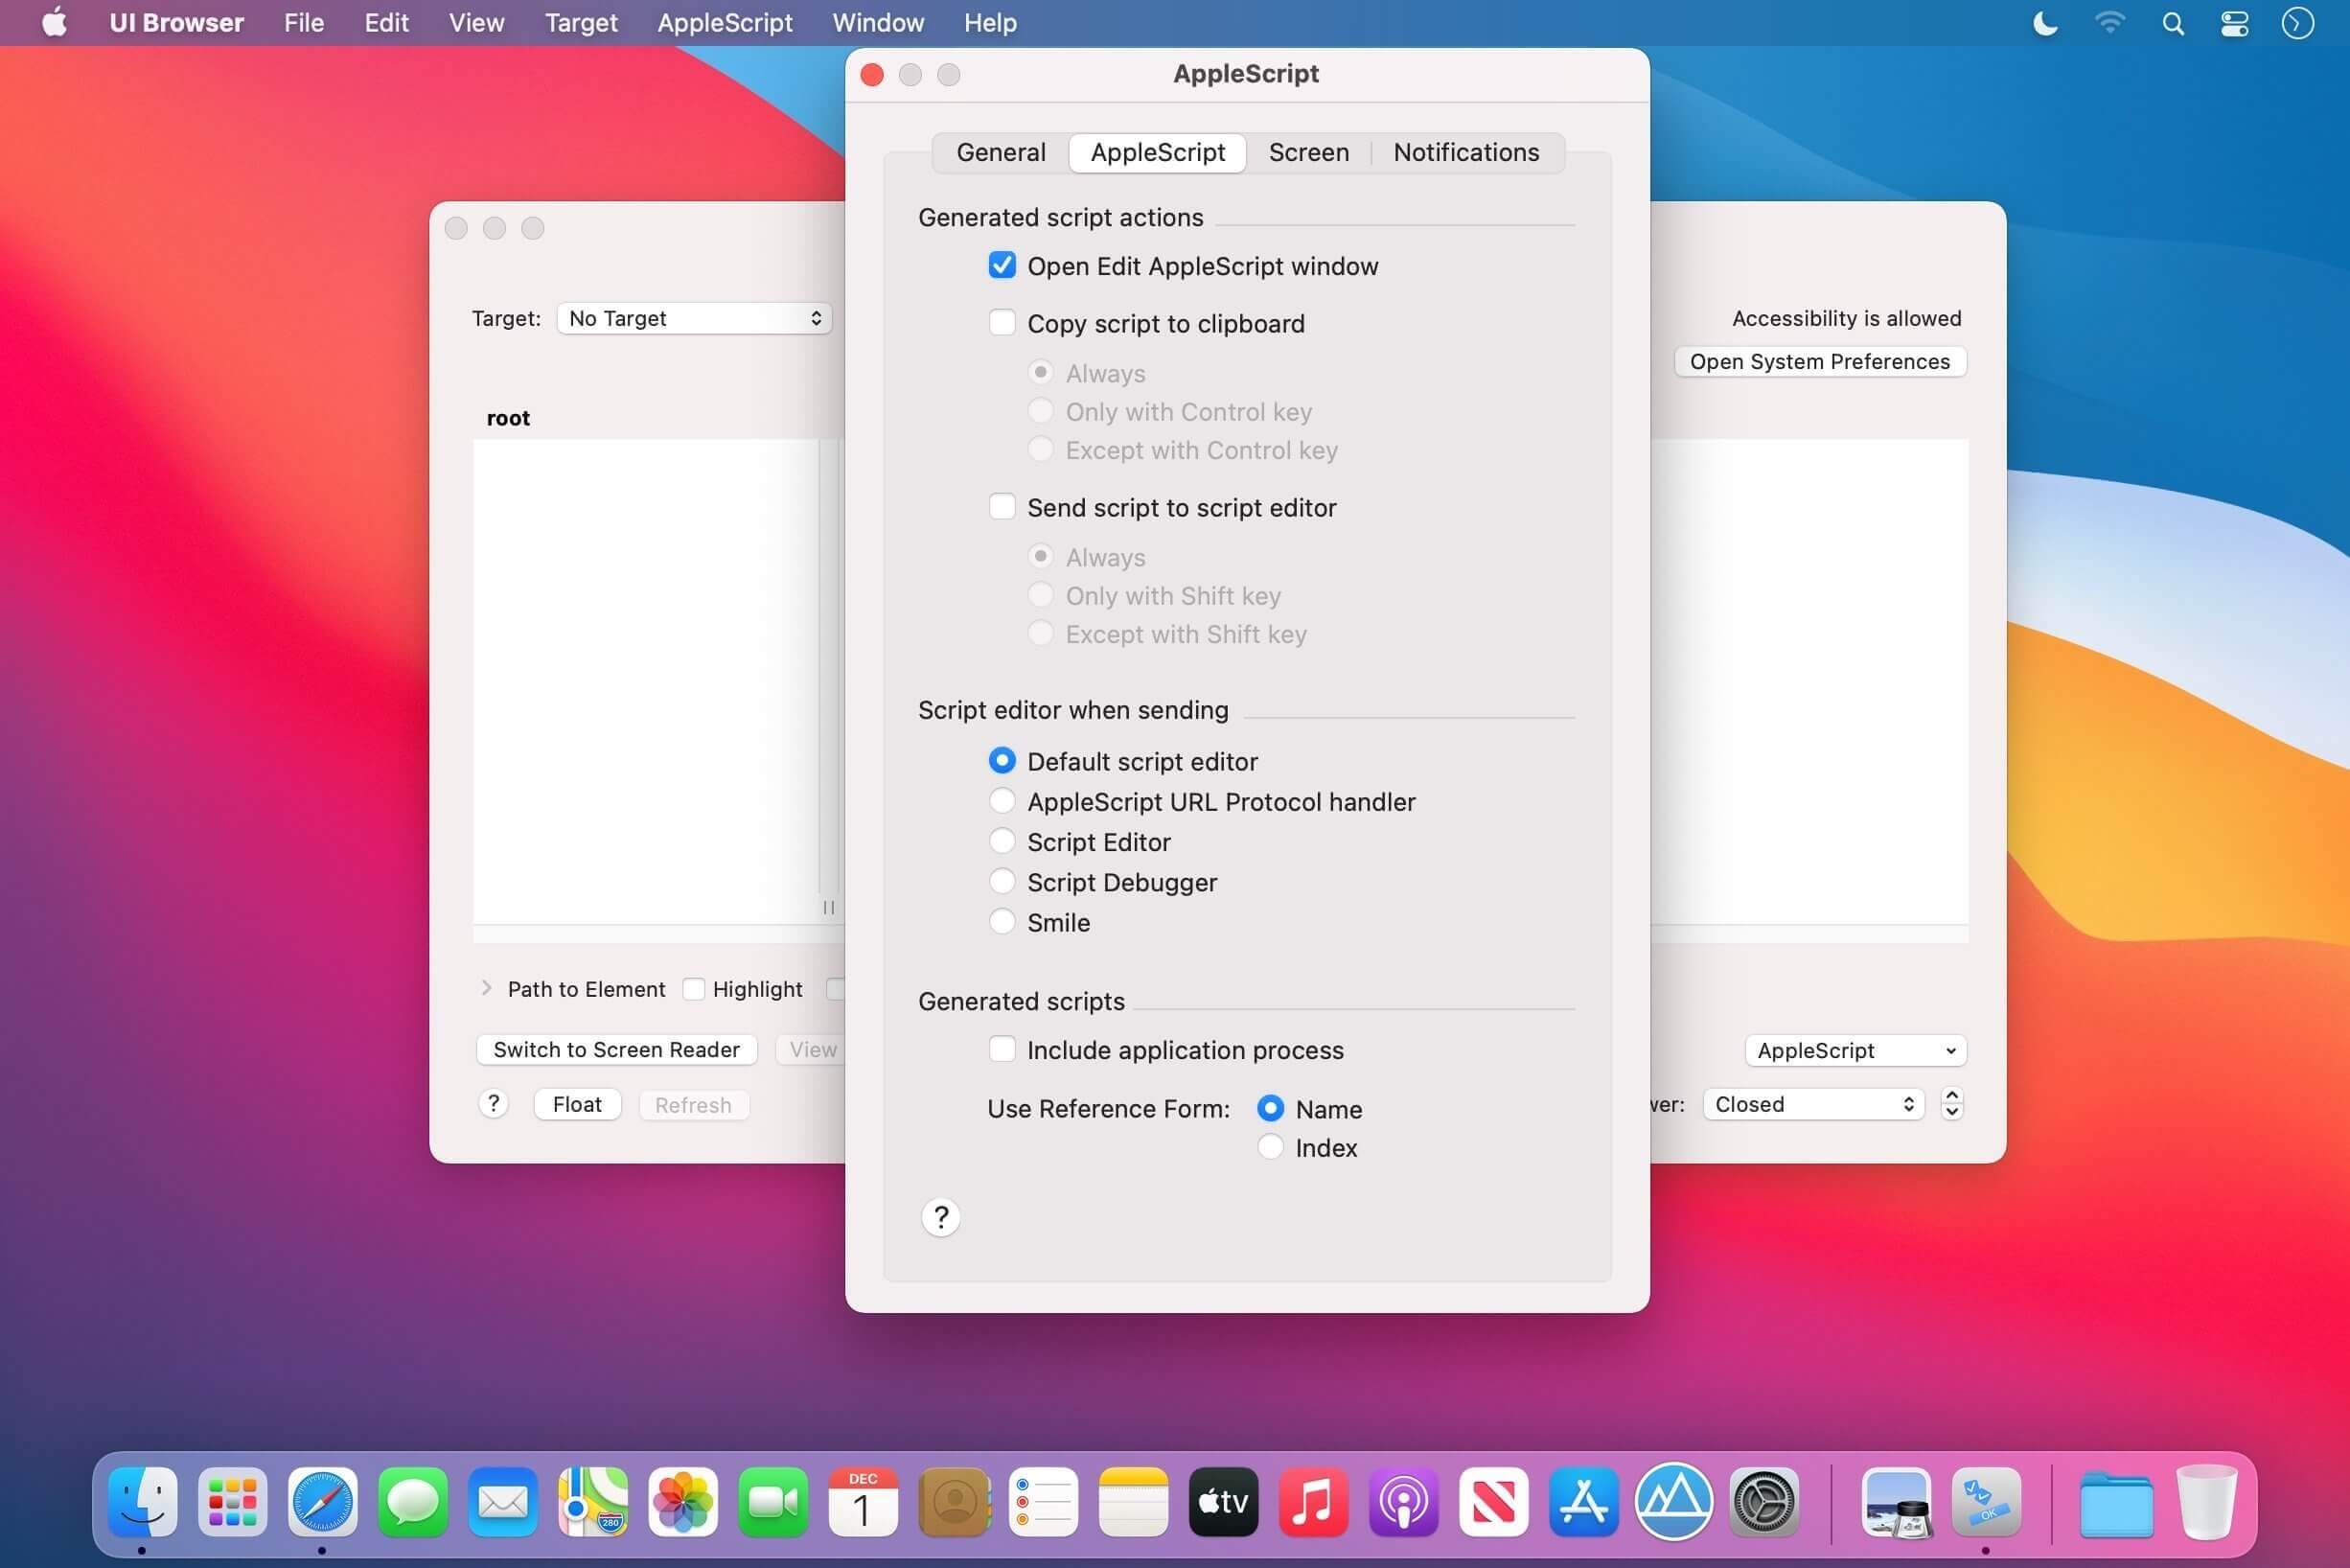Launch Apple TV from the Dock

click(1223, 1502)
